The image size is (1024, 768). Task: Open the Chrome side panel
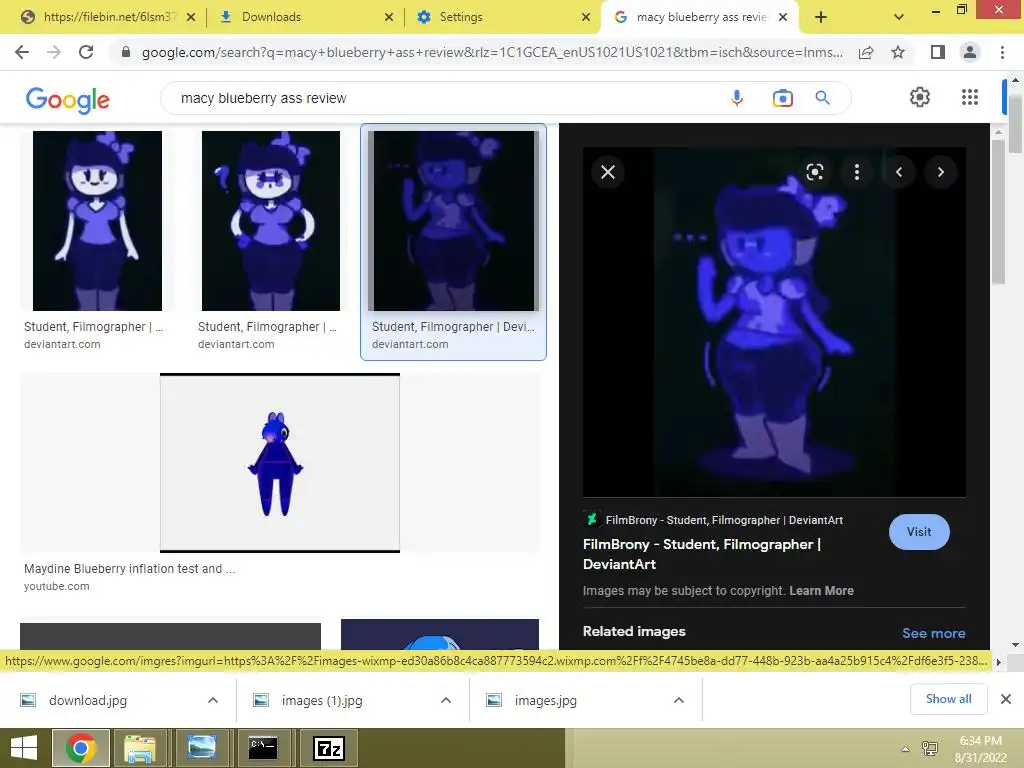[938, 52]
